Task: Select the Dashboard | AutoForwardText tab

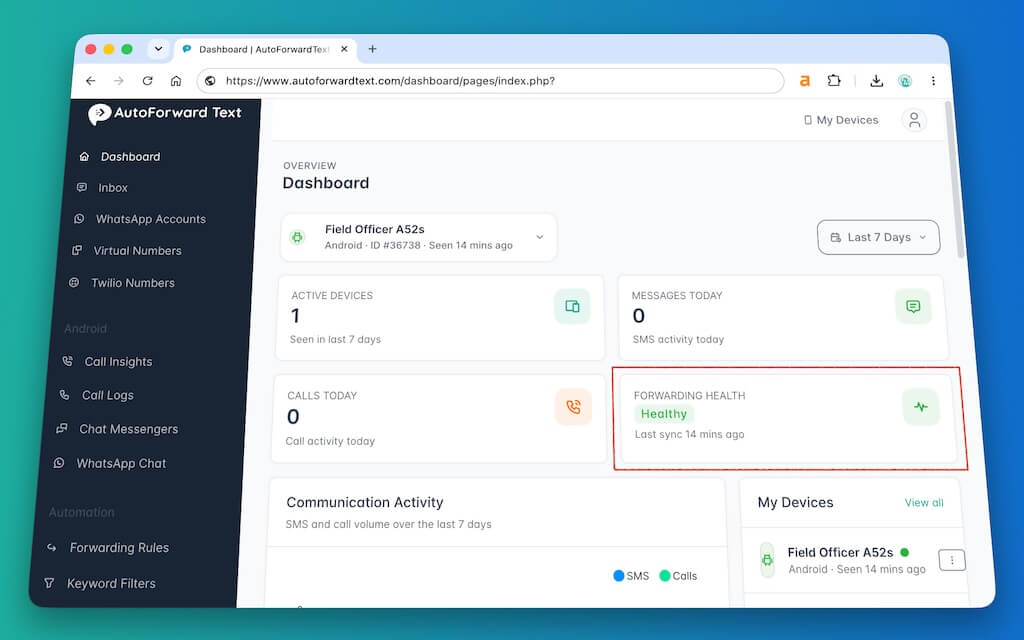Action: pyautogui.click(x=266, y=50)
